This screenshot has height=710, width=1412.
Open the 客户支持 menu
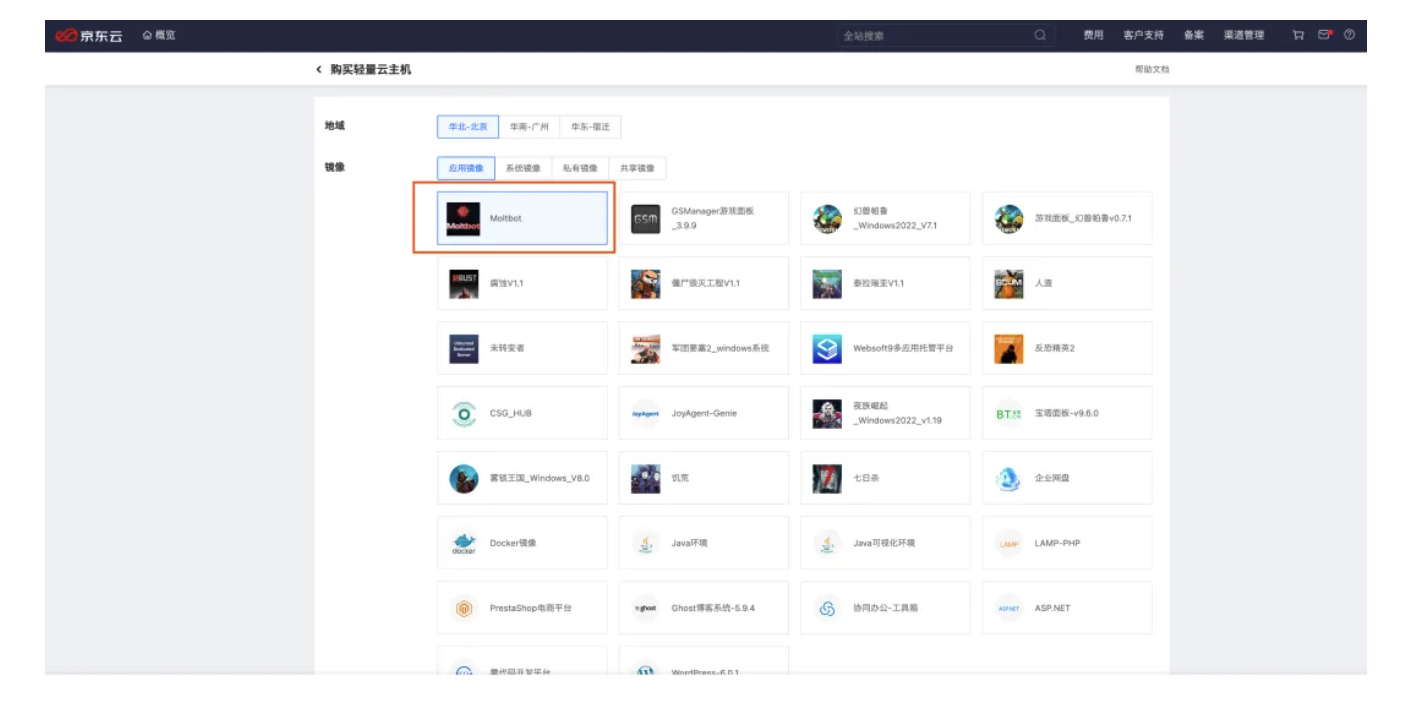pyautogui.click(x=1146, y=35)
